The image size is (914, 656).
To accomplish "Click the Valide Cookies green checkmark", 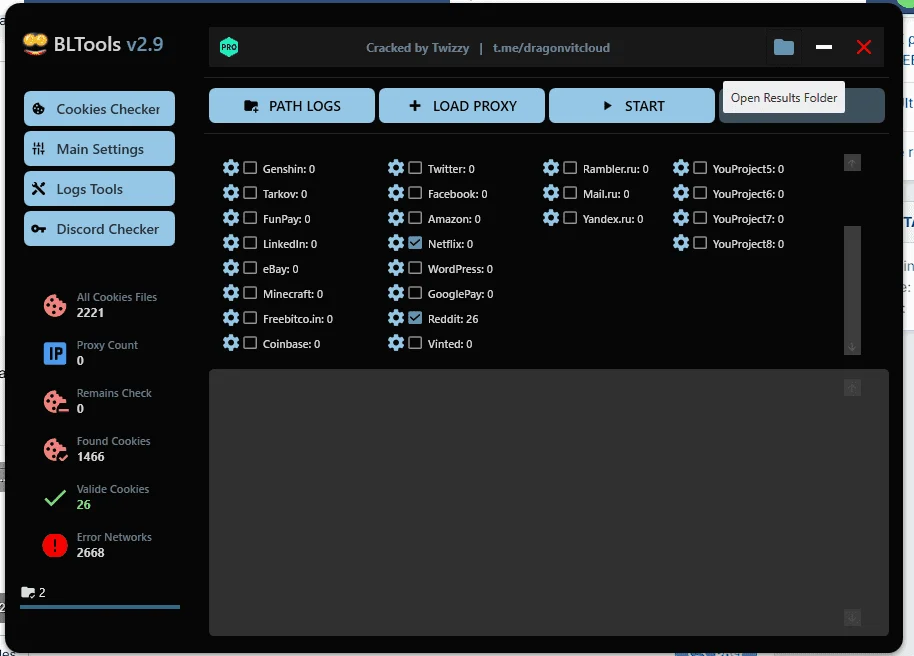I will click(55, 497).
